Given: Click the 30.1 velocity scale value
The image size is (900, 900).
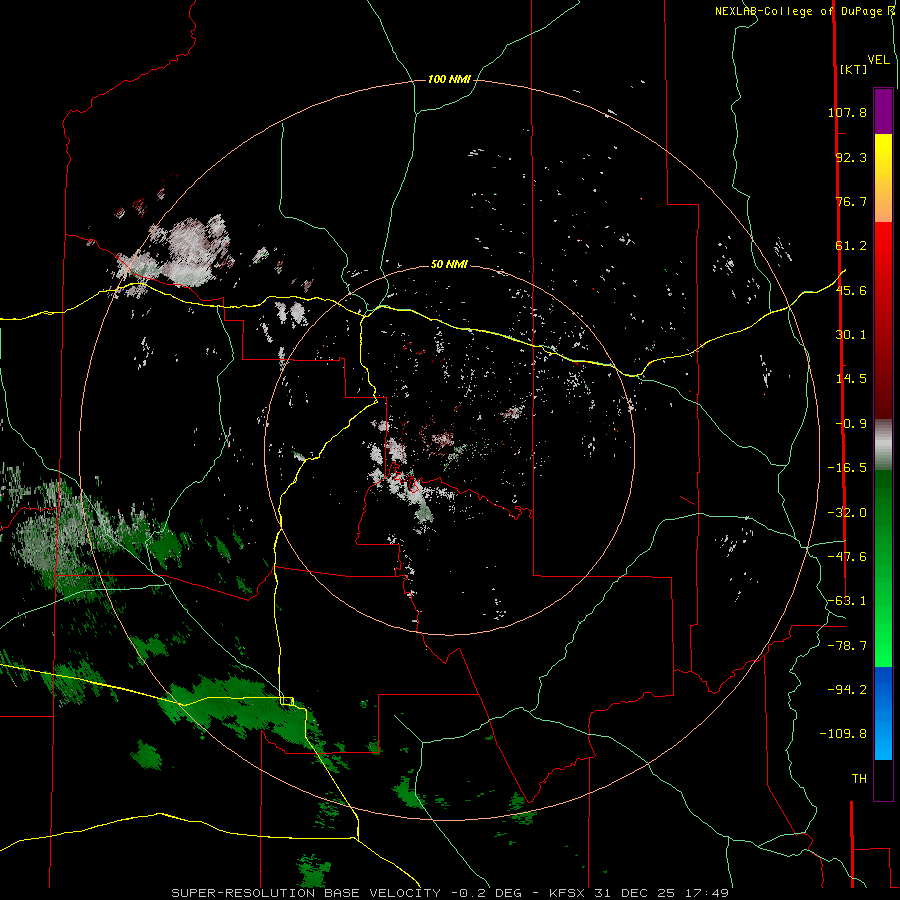Looking at the screenshot, I should [x=851, y=335].
